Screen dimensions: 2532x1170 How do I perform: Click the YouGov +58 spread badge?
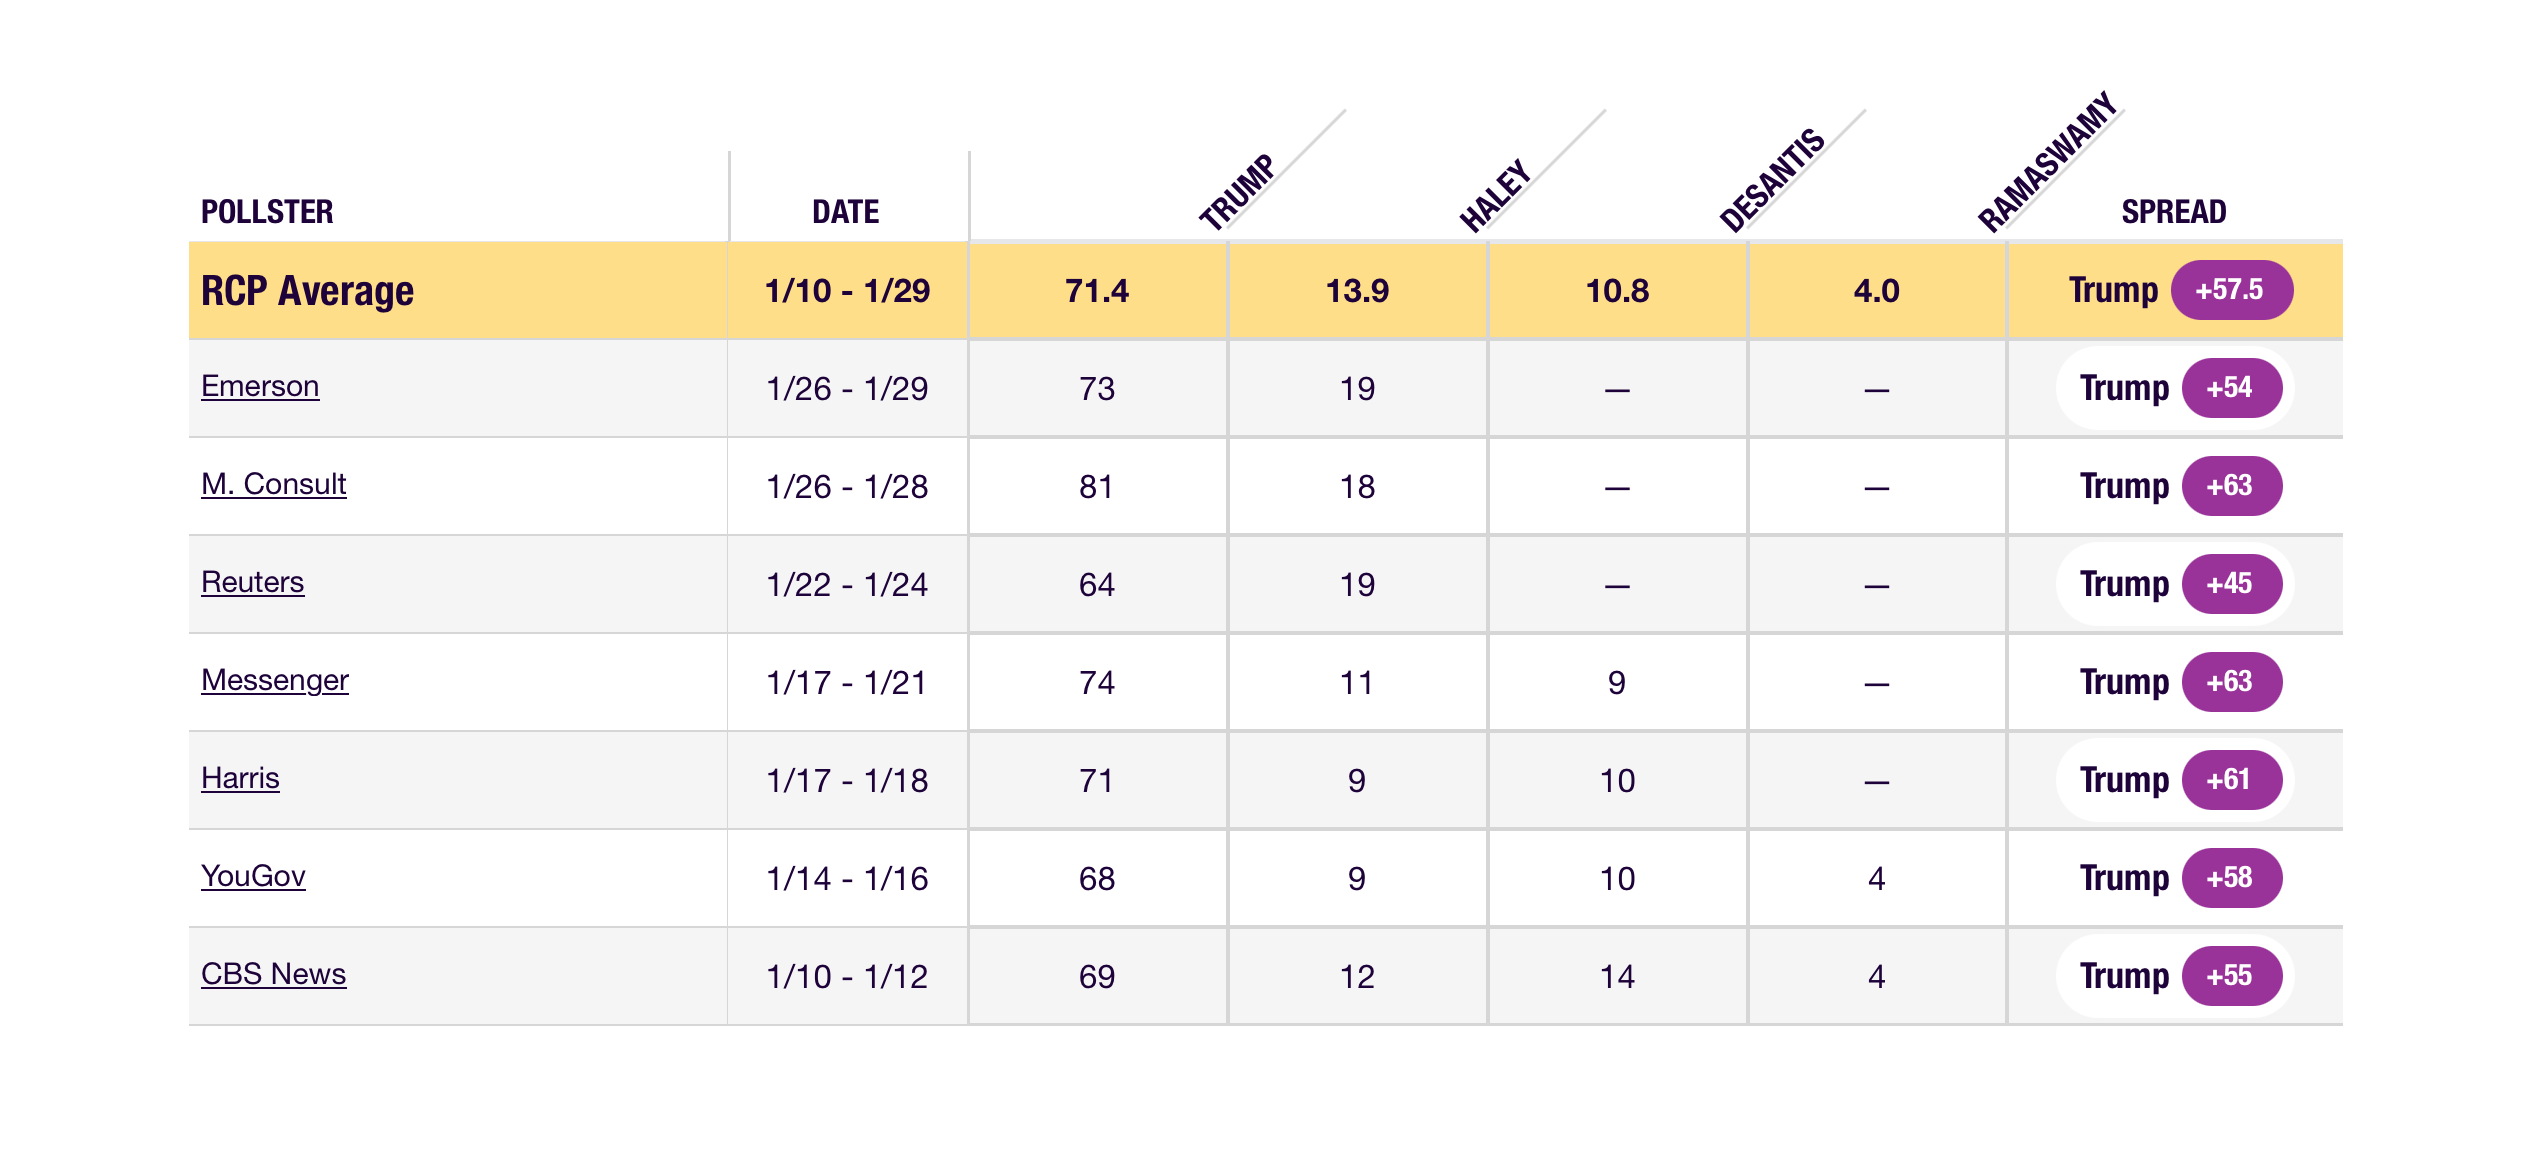pos(2231,878)
